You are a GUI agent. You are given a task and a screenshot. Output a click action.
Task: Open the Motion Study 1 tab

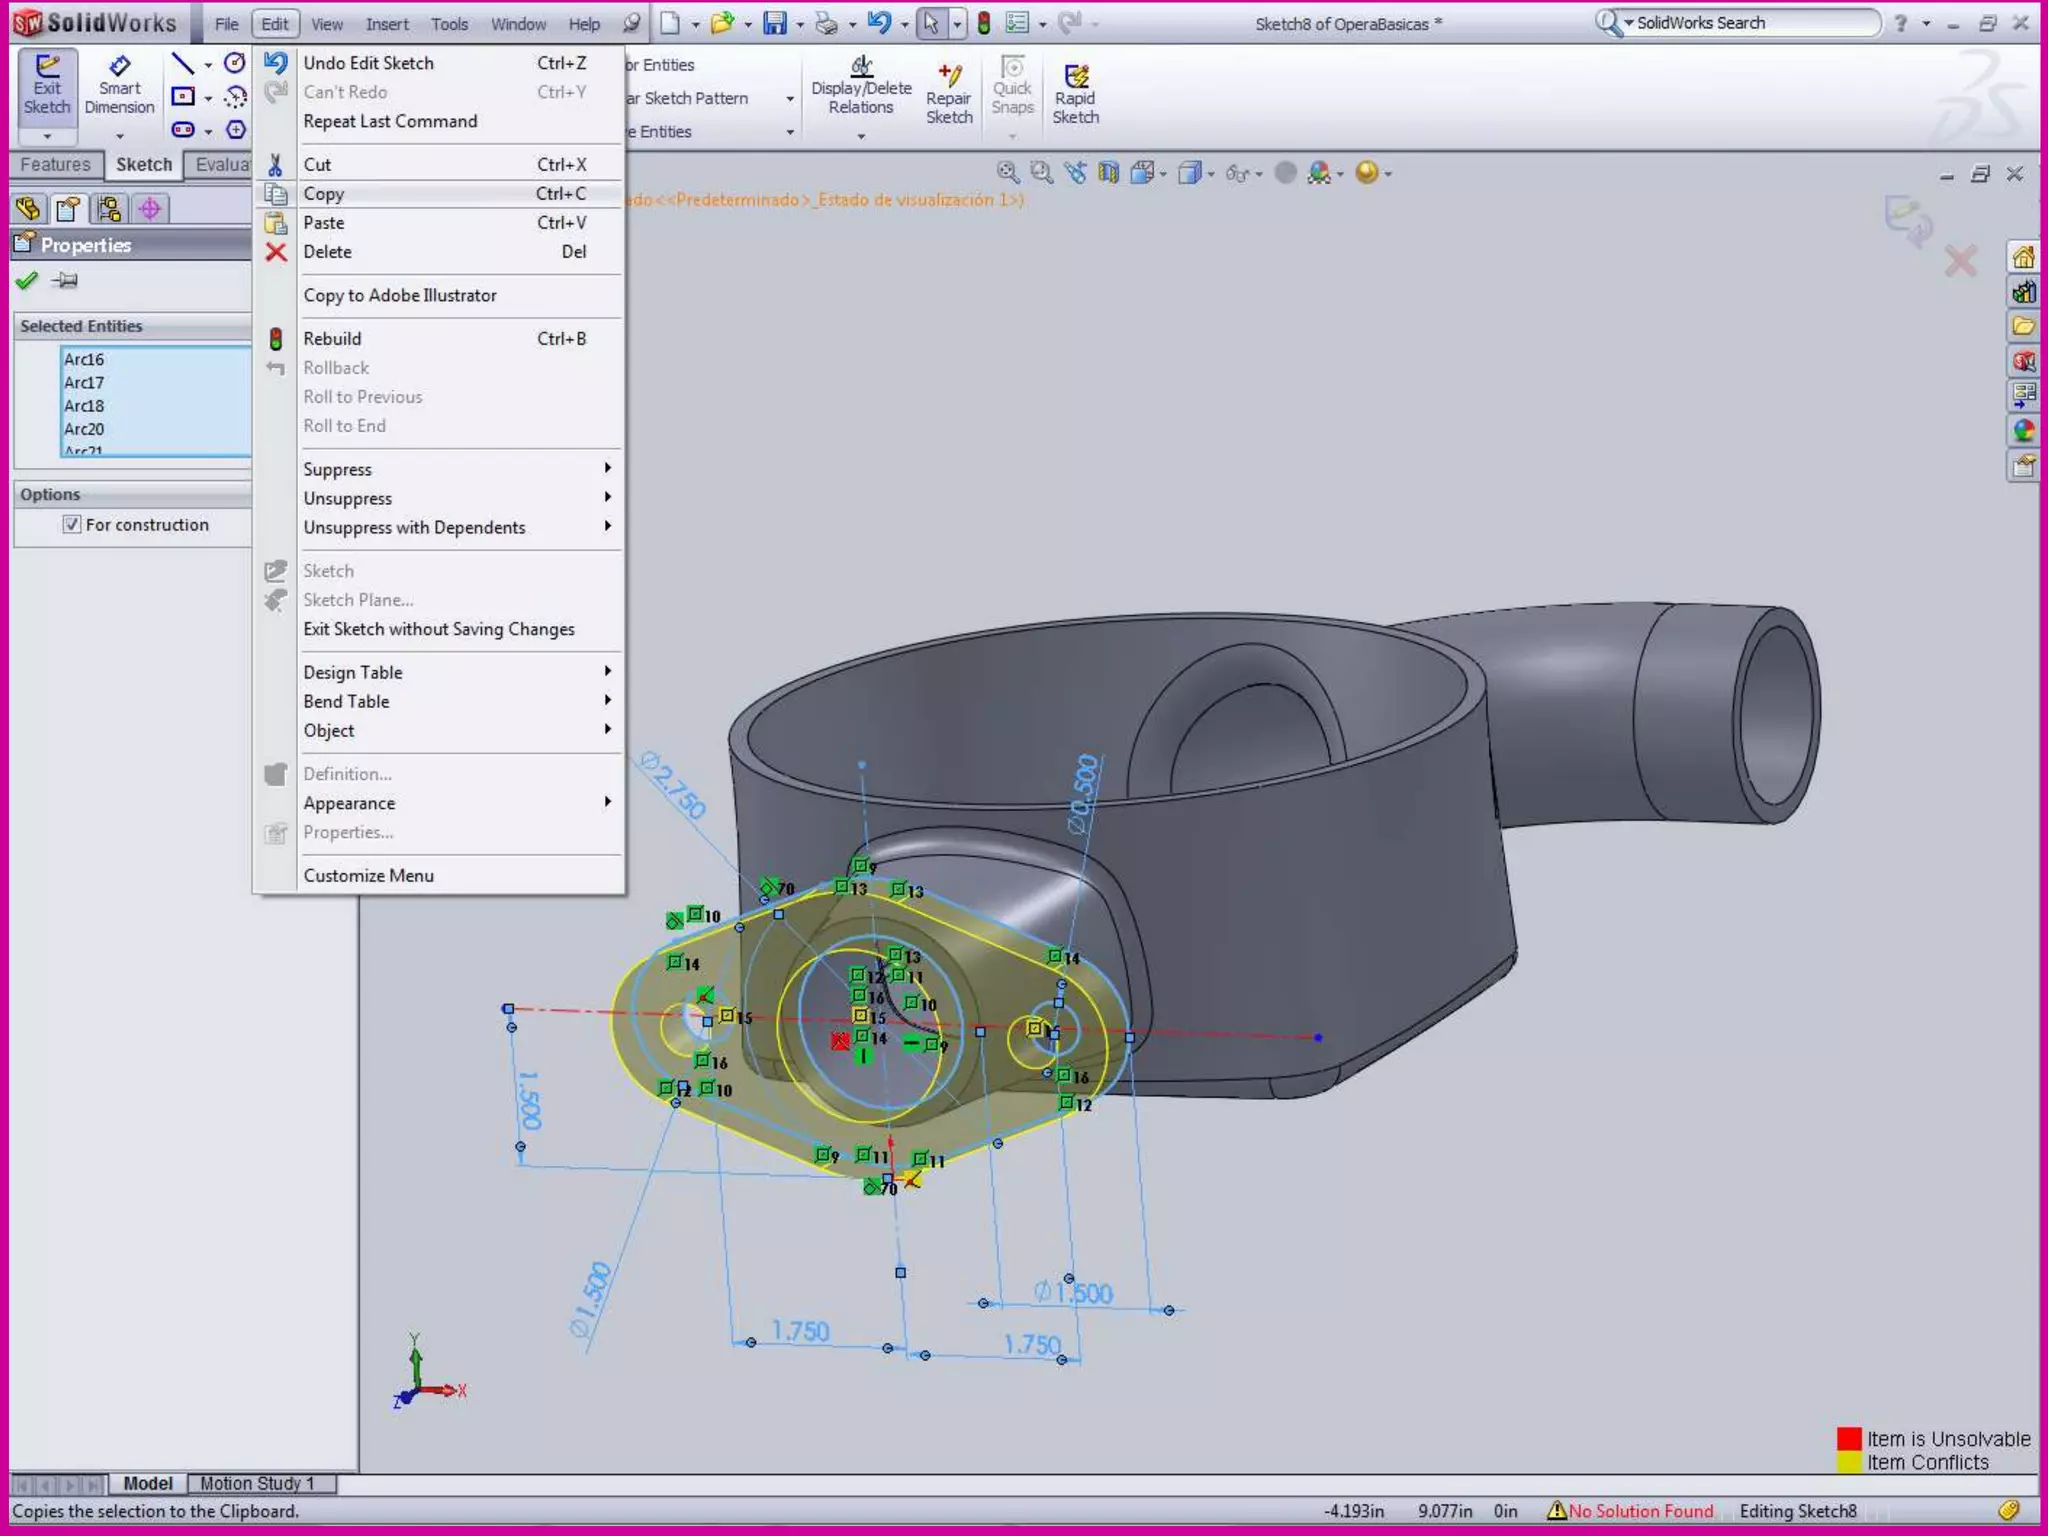(256, 1483)
